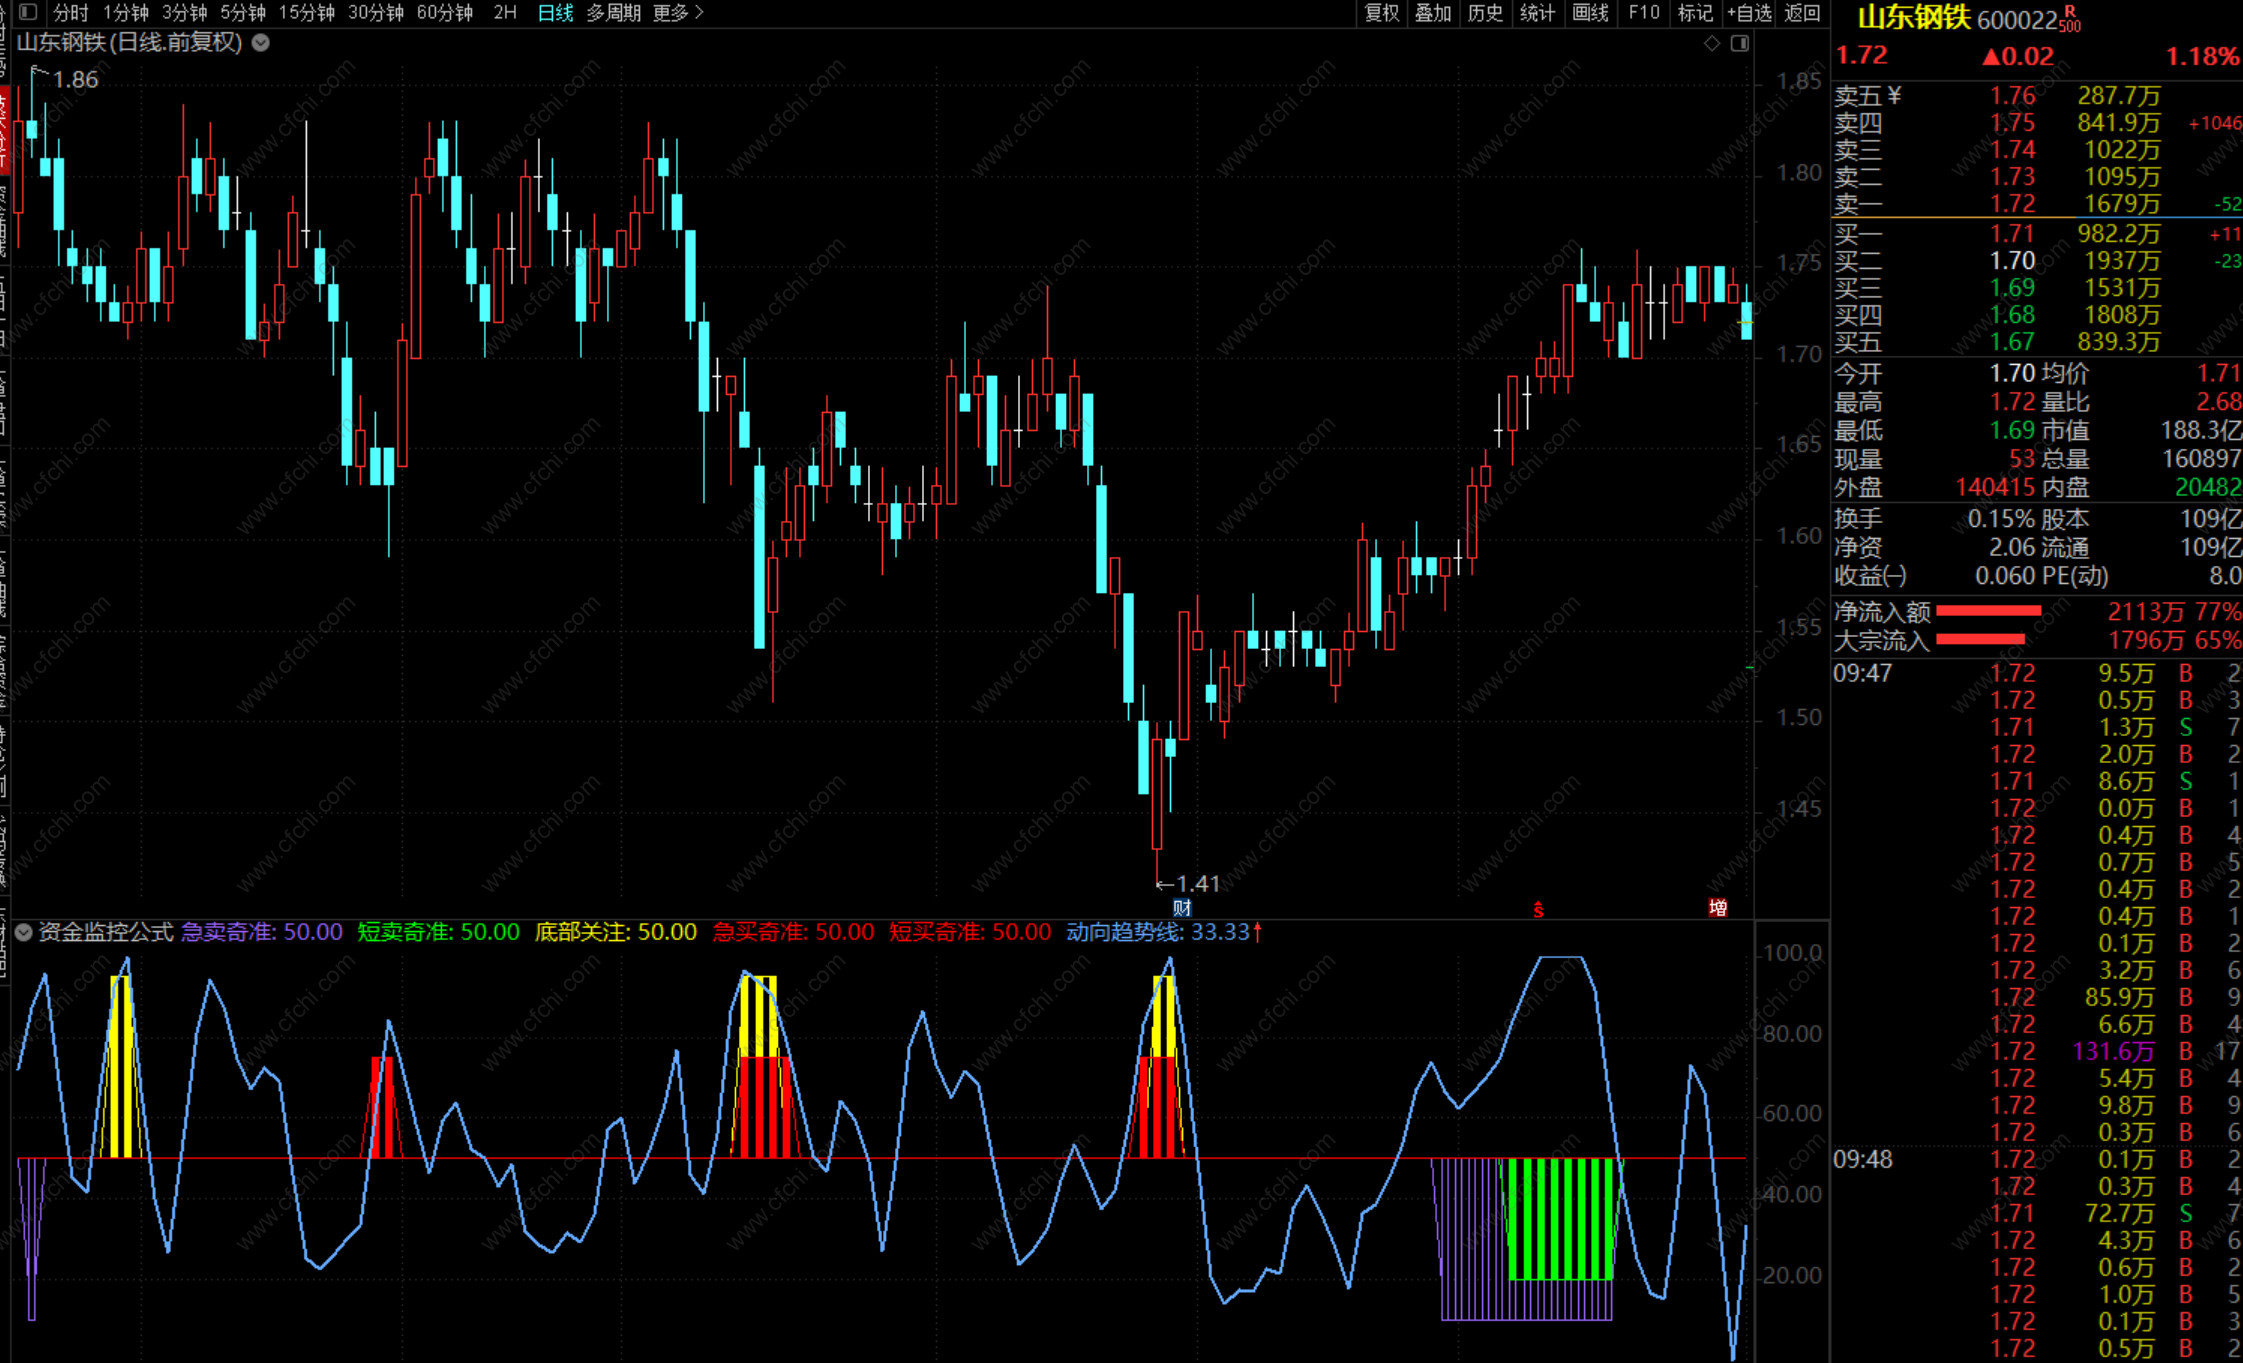Click the 财 financial marker icon
The image size is (2243, 1363).
pos(1182,908)
